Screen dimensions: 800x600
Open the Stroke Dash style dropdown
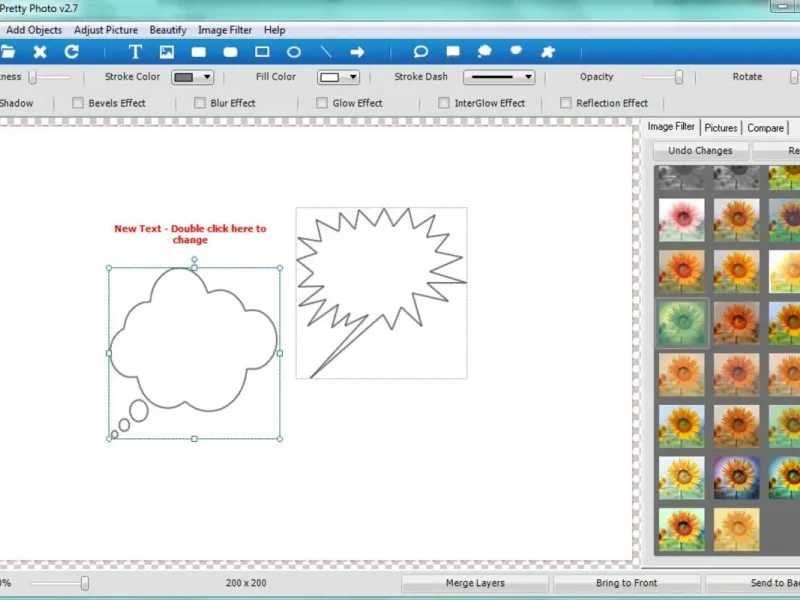(x=499, y=77)
